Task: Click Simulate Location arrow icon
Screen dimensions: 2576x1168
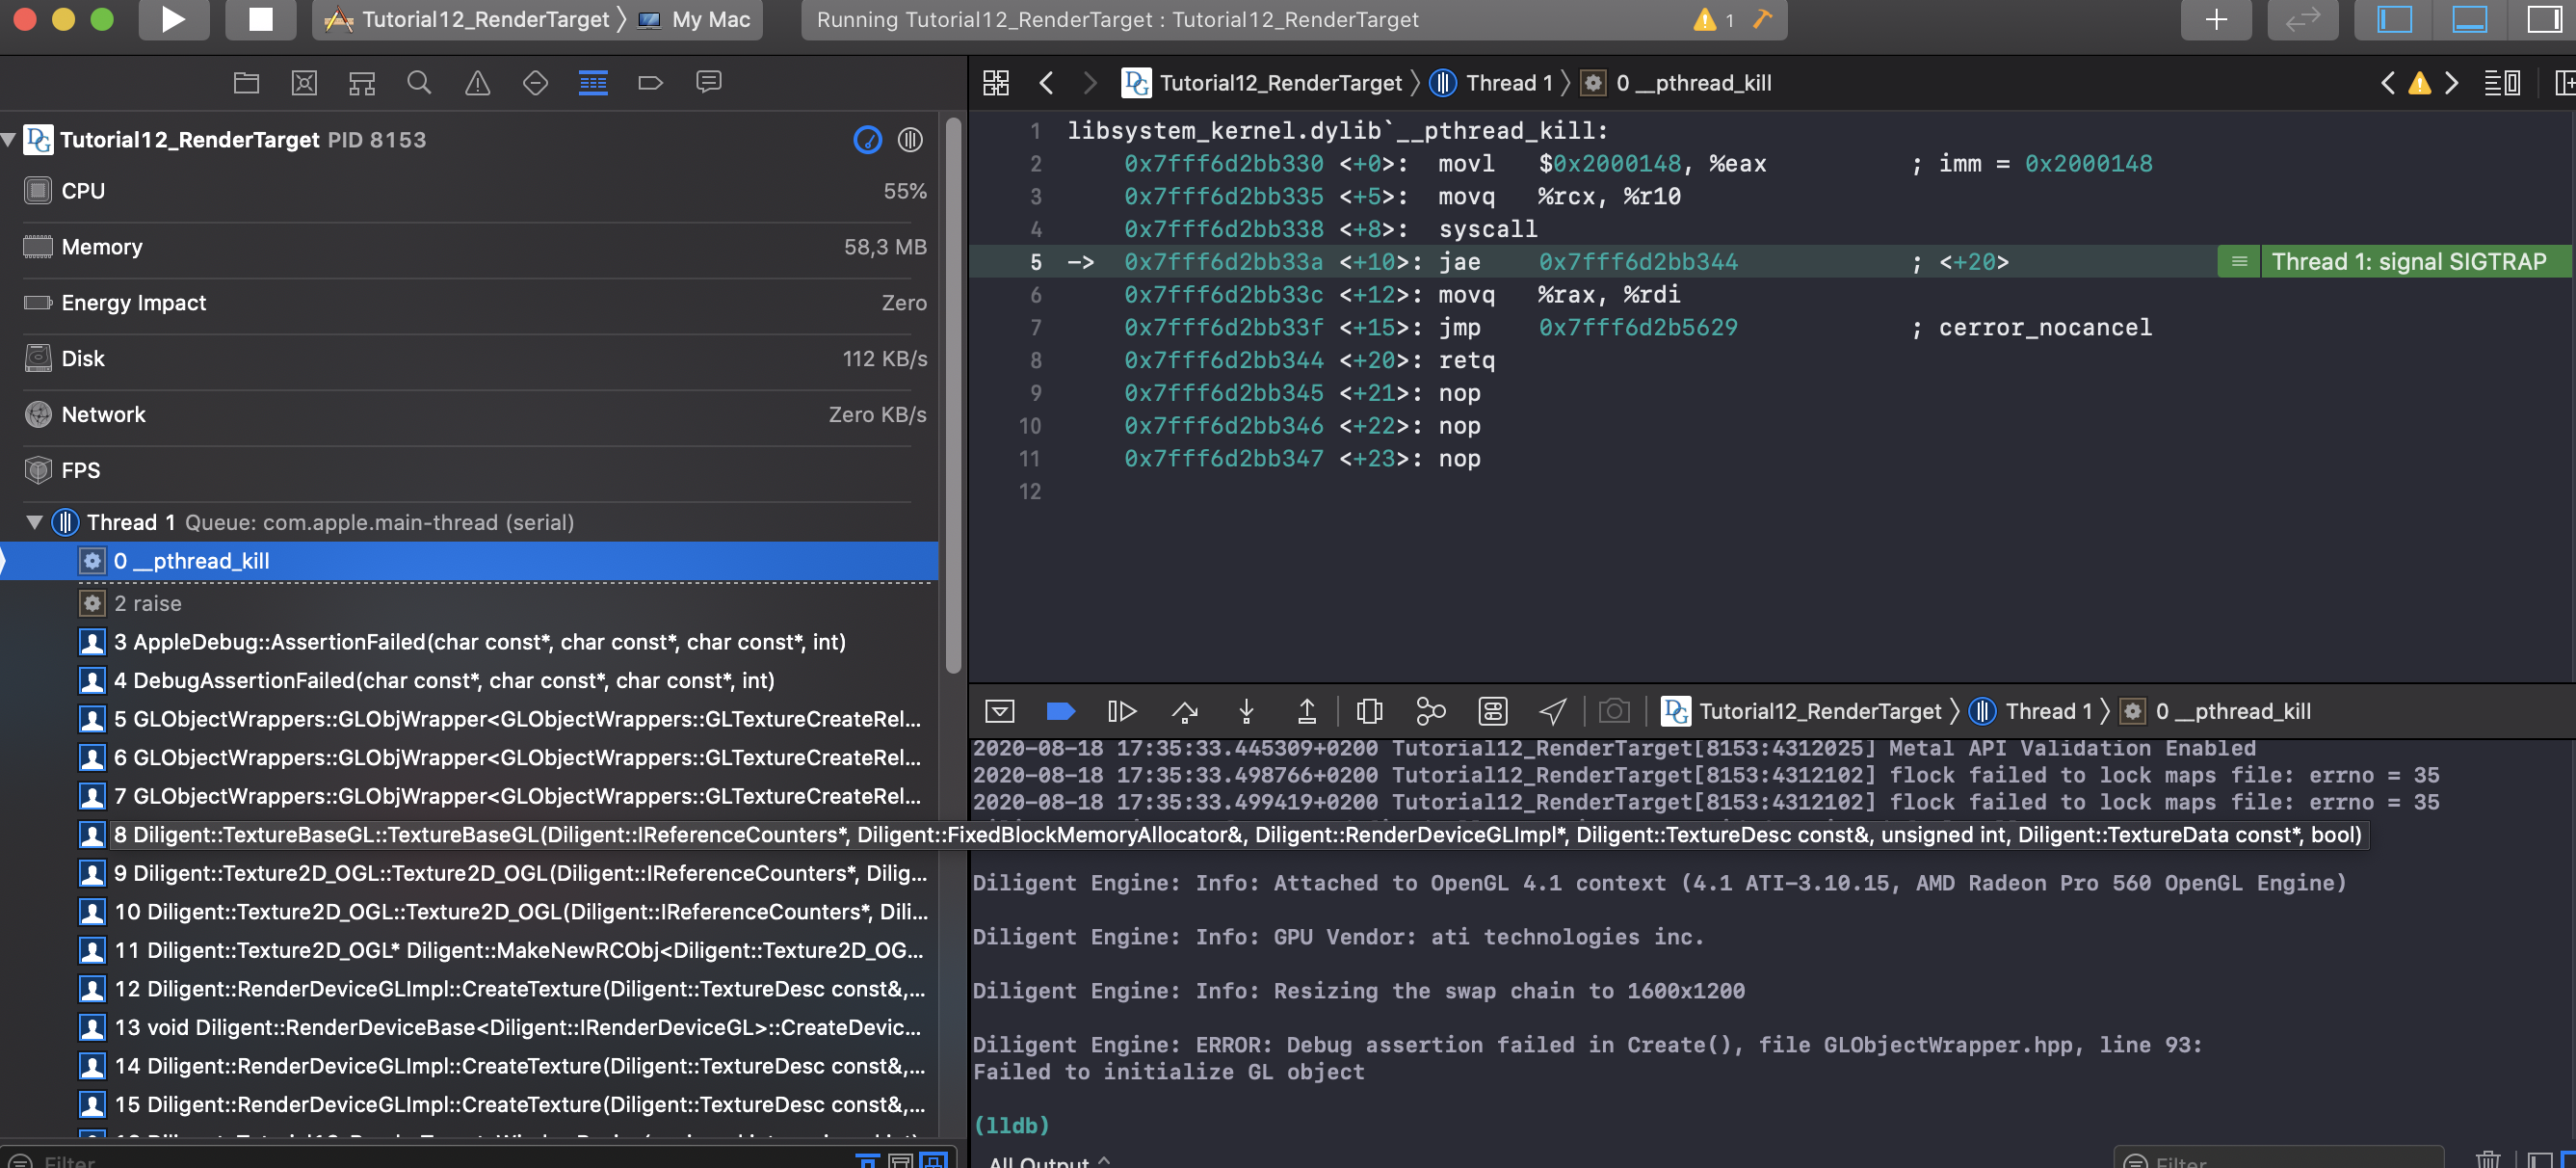Action: pyautogui.click(x=1552, y=711)
